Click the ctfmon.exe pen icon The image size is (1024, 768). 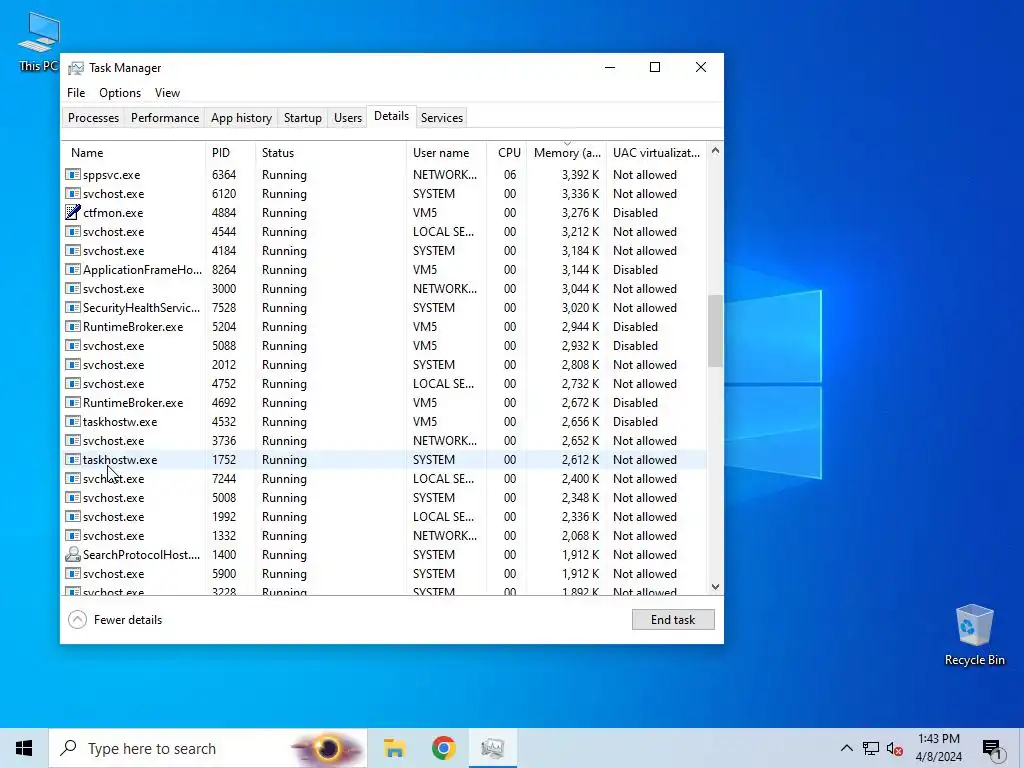pos(72,212)
